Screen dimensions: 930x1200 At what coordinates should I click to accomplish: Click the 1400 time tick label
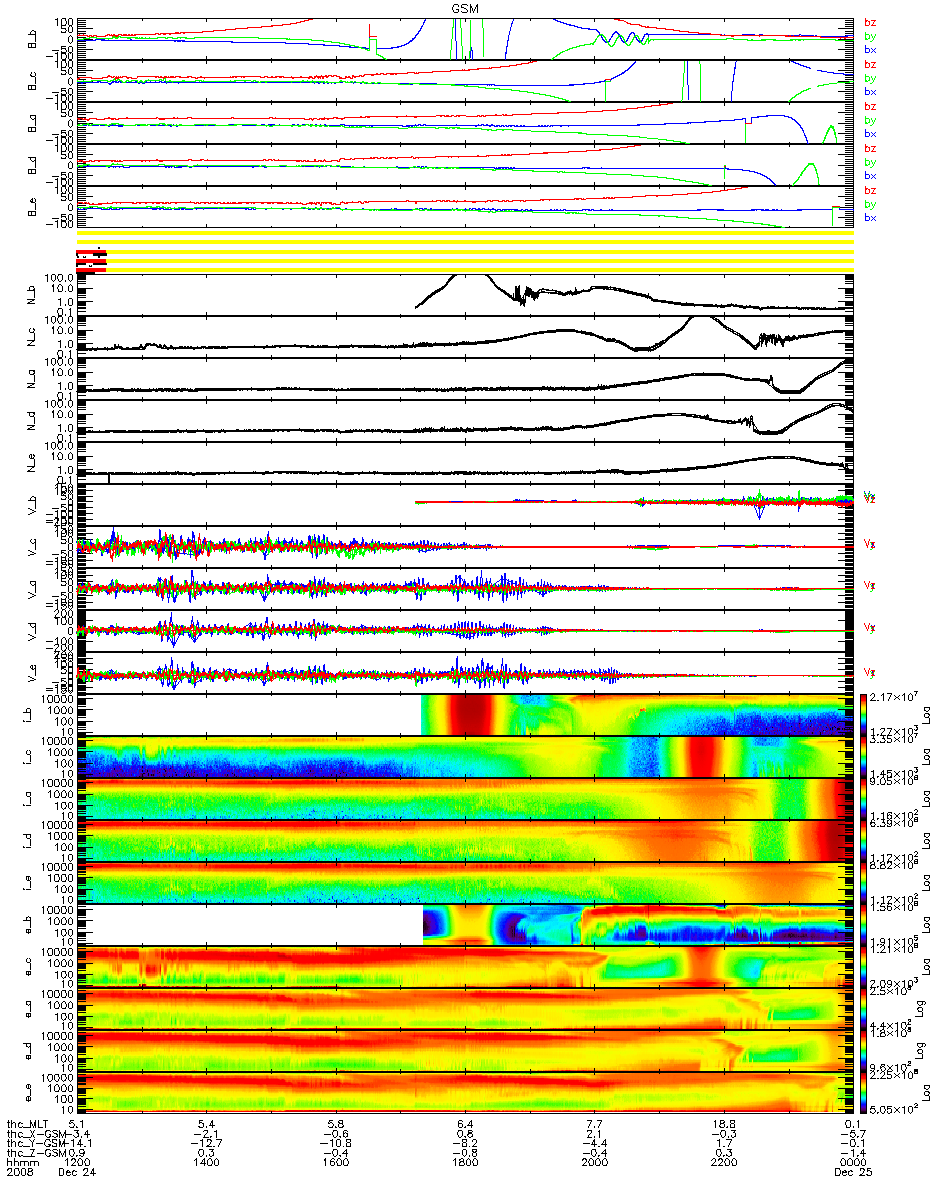(208, 1164)
